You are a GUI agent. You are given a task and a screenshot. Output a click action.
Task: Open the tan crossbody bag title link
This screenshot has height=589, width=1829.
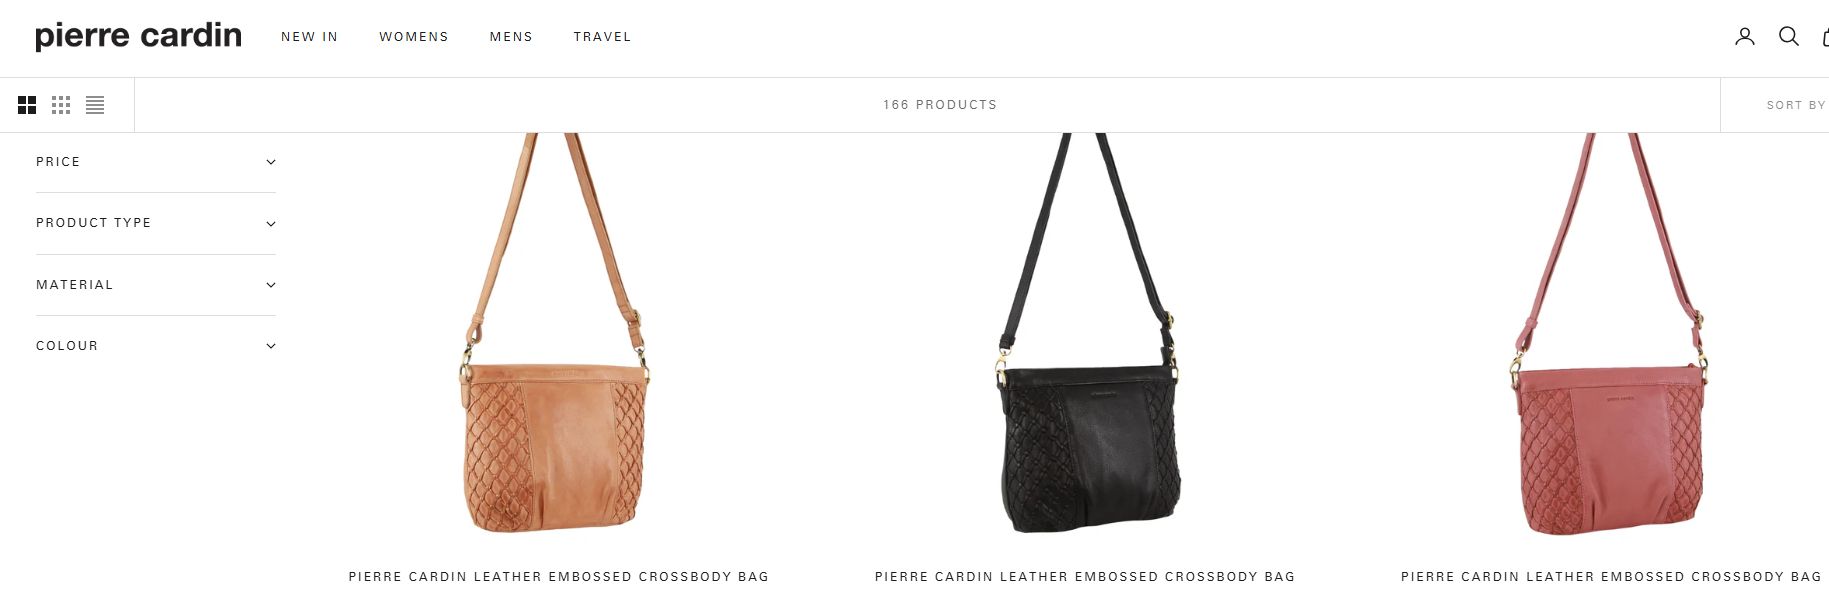coord(558,577)
